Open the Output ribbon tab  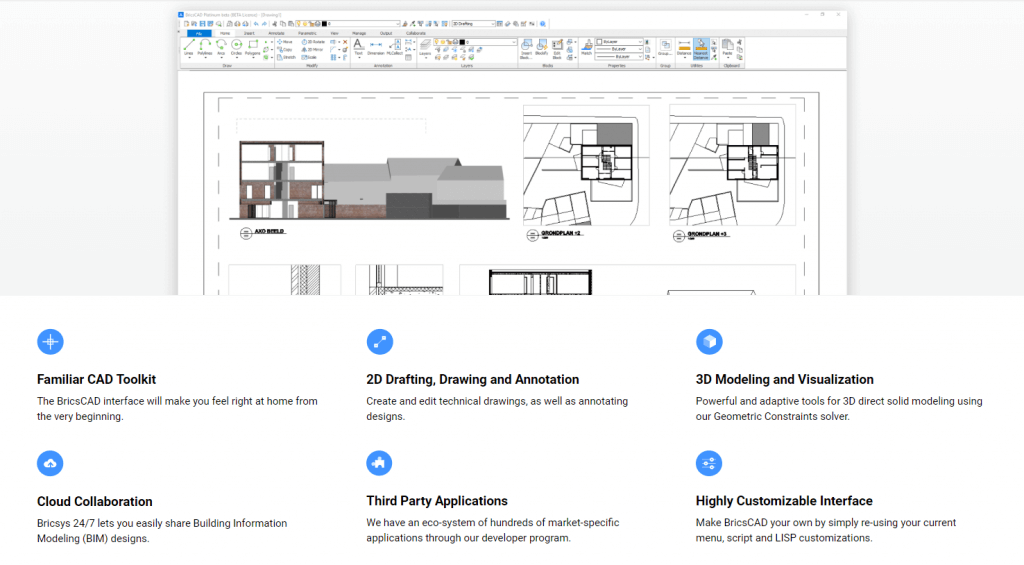click(x=386, y=33)
